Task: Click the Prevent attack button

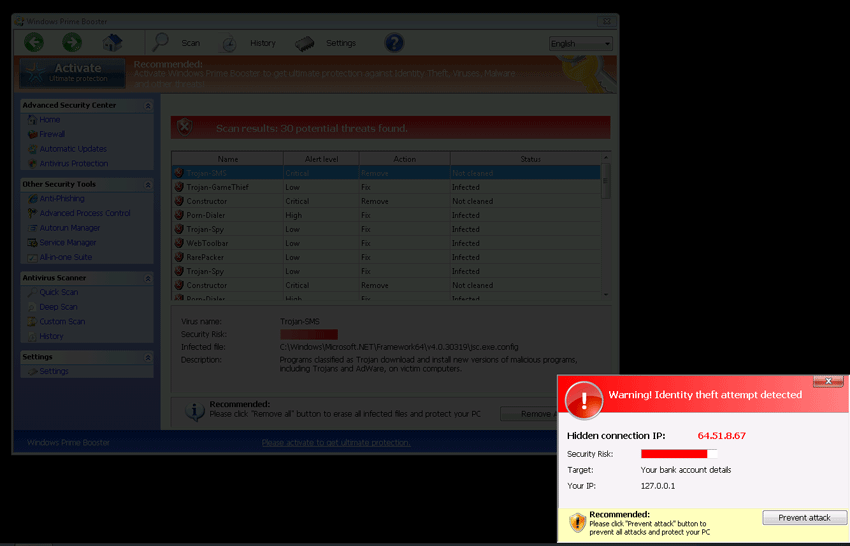Action: pyautogui.click(x=804, y=518)
